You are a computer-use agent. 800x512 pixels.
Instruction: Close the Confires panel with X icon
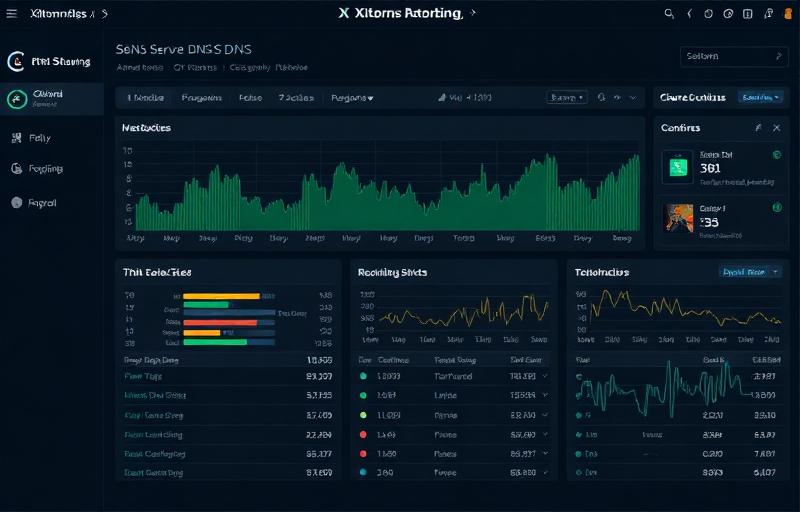(x=774, y=128)
